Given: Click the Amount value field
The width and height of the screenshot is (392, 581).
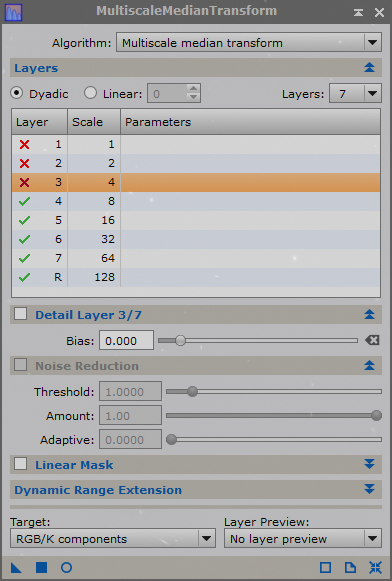Looking at the screenshot, I should click(130, 415).
